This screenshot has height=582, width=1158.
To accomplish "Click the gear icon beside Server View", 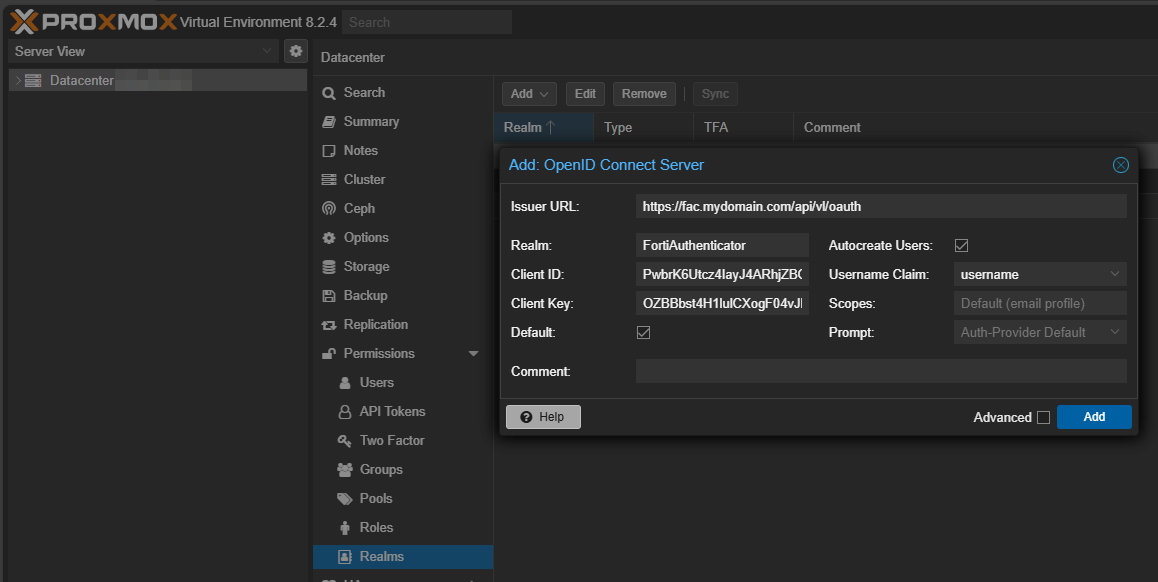I will pos(295,51).
